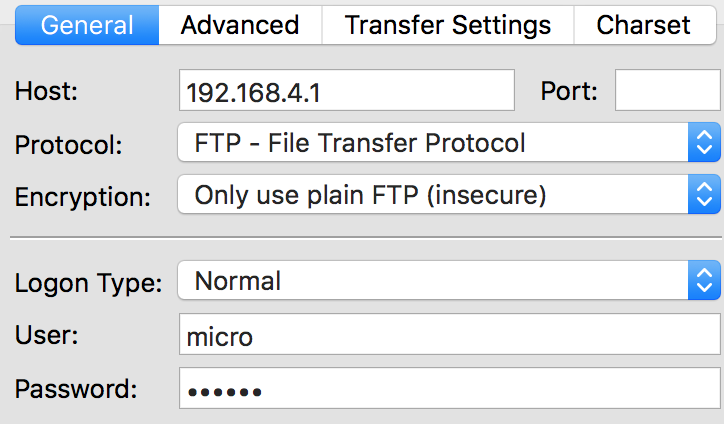
Task: Switch to the Advanced tab
Action: coord(240,25)
